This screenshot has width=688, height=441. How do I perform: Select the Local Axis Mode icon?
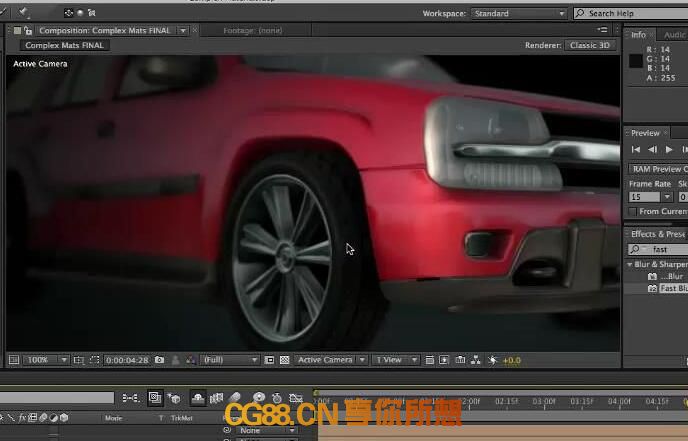point(68,13)
